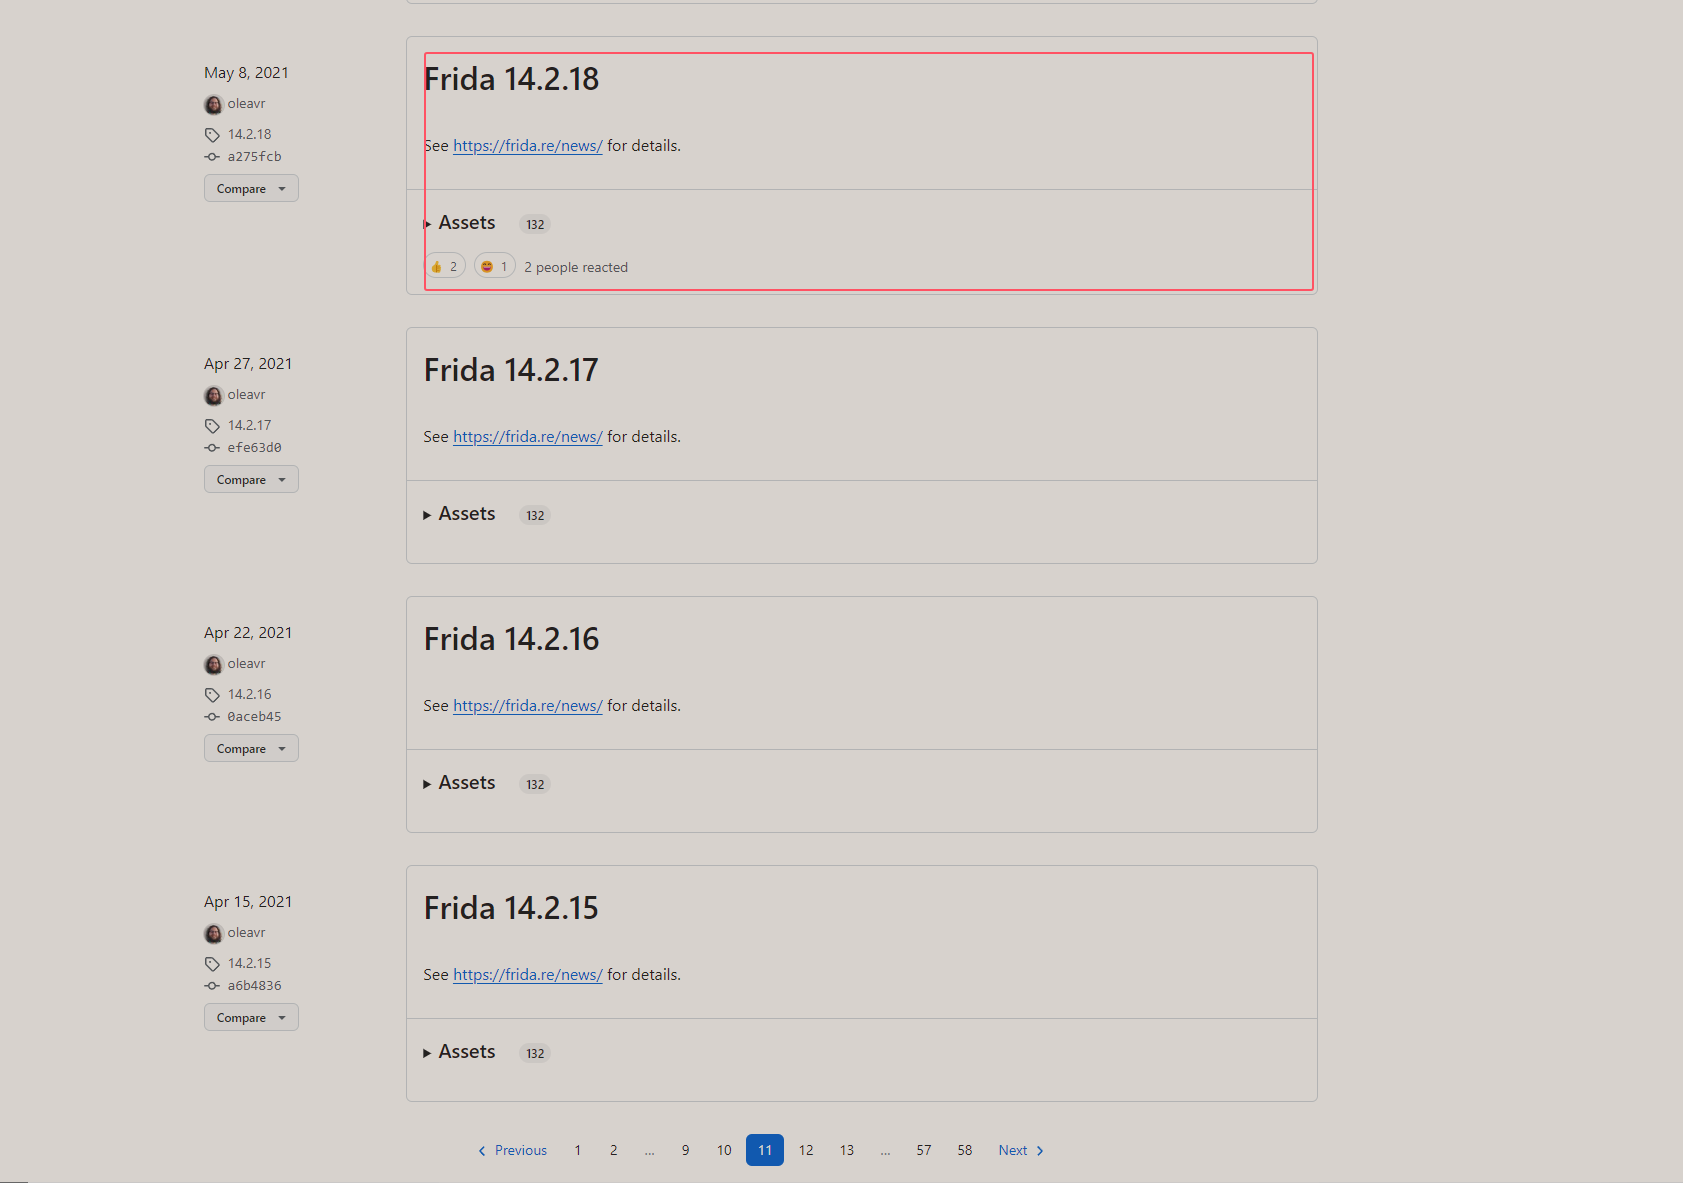This screenshot has width=1683, height=1183.
Task: Open page 1 in pagination
Action: click(x=577, y=1150)
